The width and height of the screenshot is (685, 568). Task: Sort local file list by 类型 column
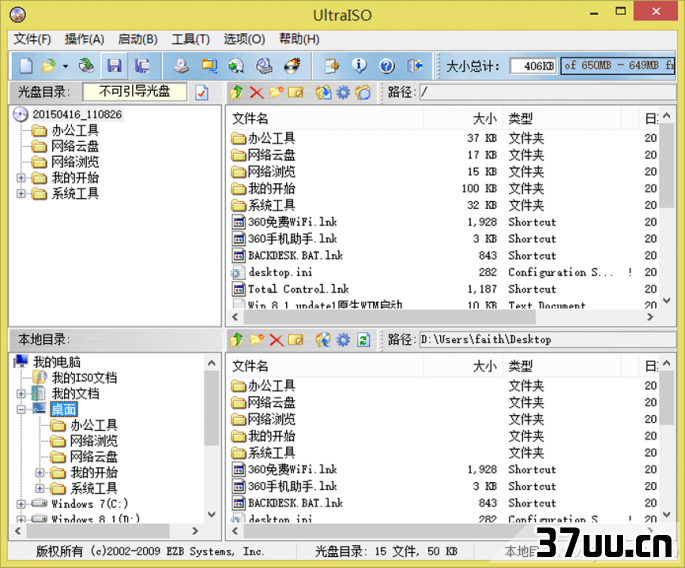562,366
